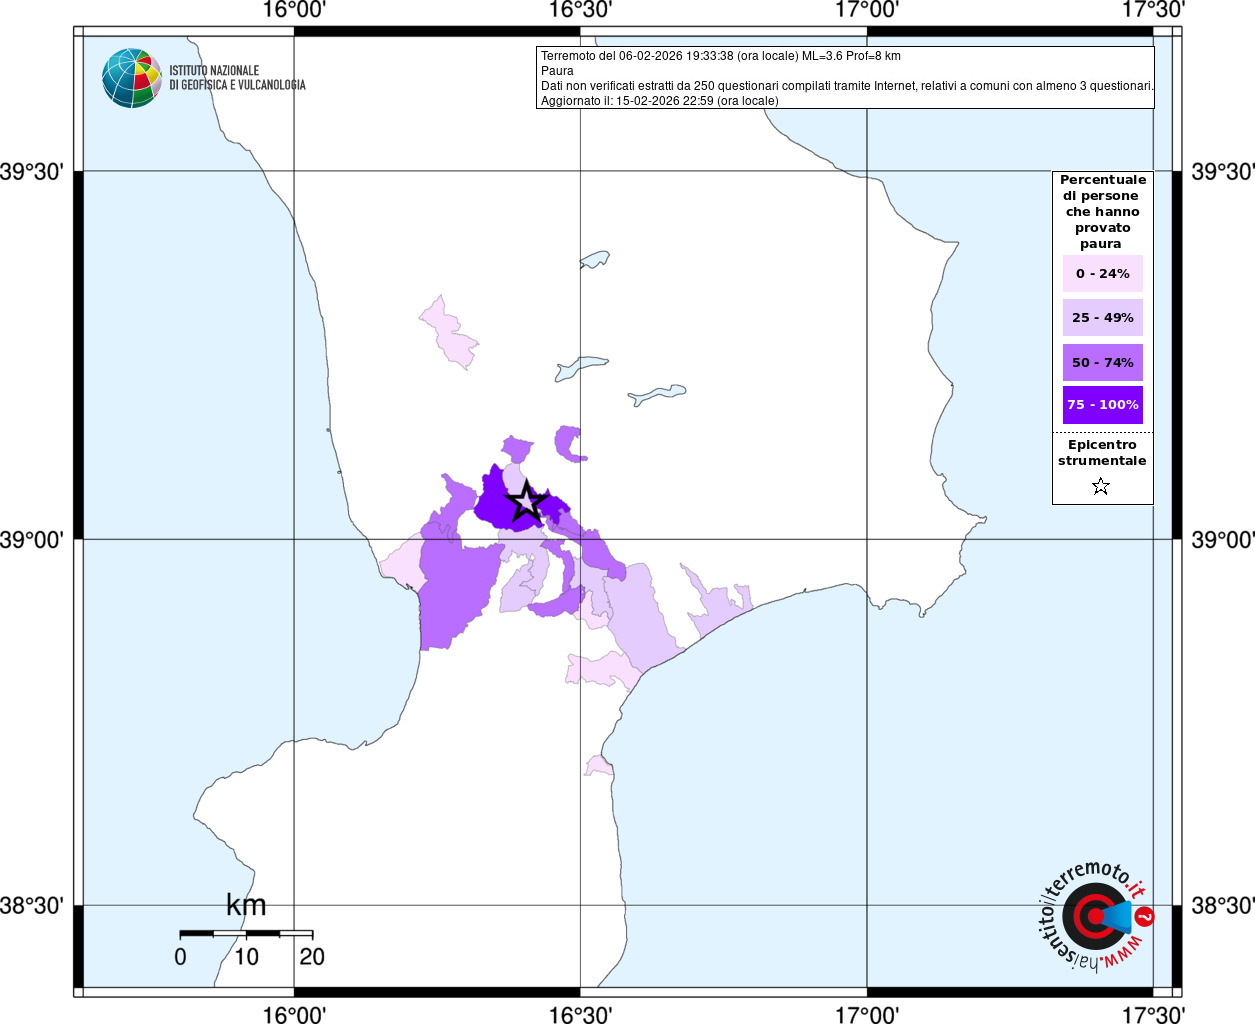The width and height of the screenshot is (1255, 1024).
Task: Click the 16°30' longitude label on bottom axis
Action: tap(580, 1014)
